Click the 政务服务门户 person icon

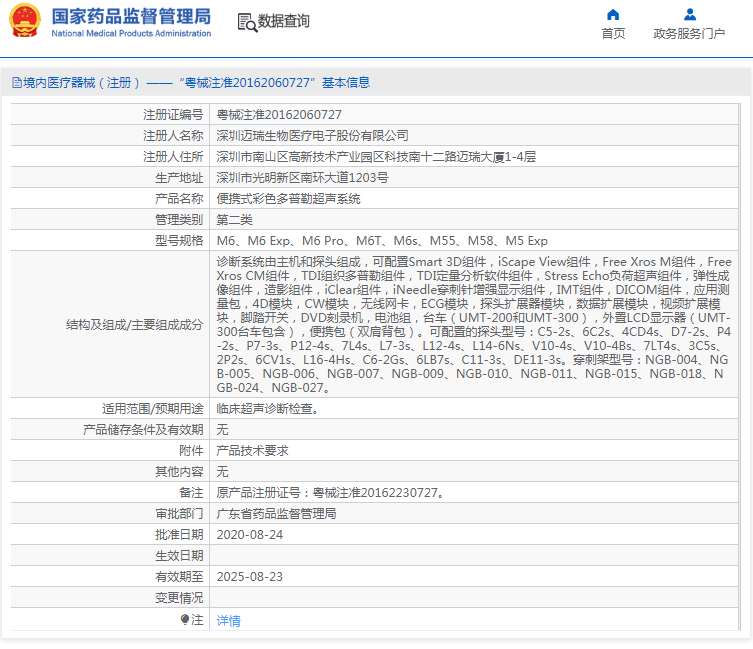pyautogui.click(x=690, y=14)
